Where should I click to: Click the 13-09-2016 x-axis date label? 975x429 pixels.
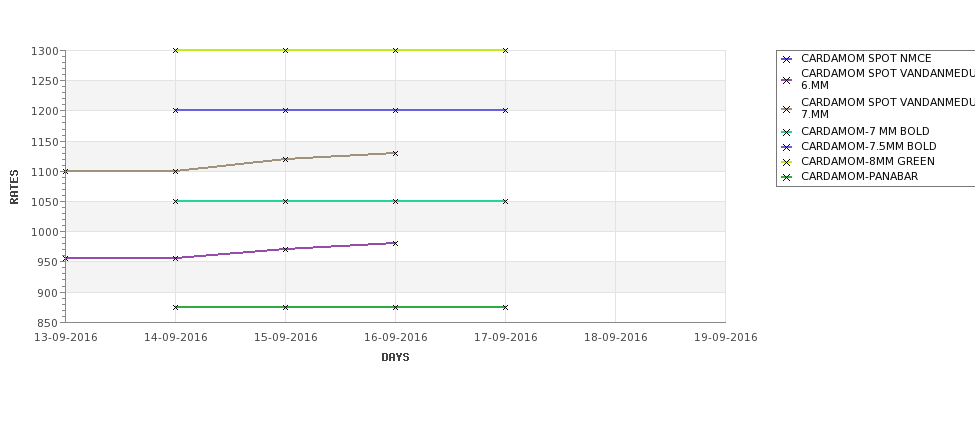point(65,338)
